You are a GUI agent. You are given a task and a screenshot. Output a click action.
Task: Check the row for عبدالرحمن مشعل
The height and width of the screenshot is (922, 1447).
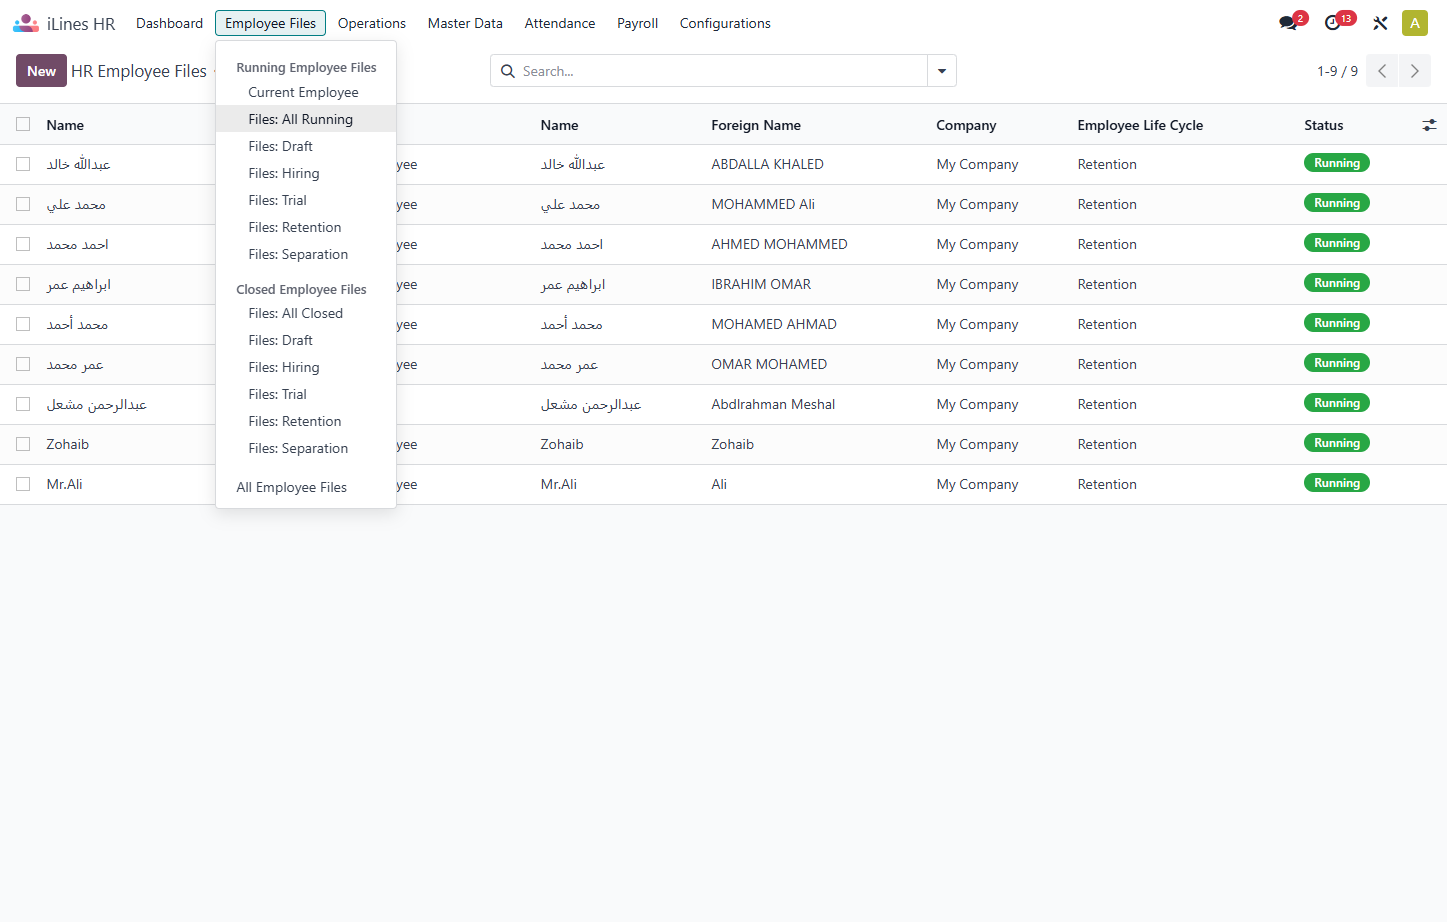(x=23, y=404)
